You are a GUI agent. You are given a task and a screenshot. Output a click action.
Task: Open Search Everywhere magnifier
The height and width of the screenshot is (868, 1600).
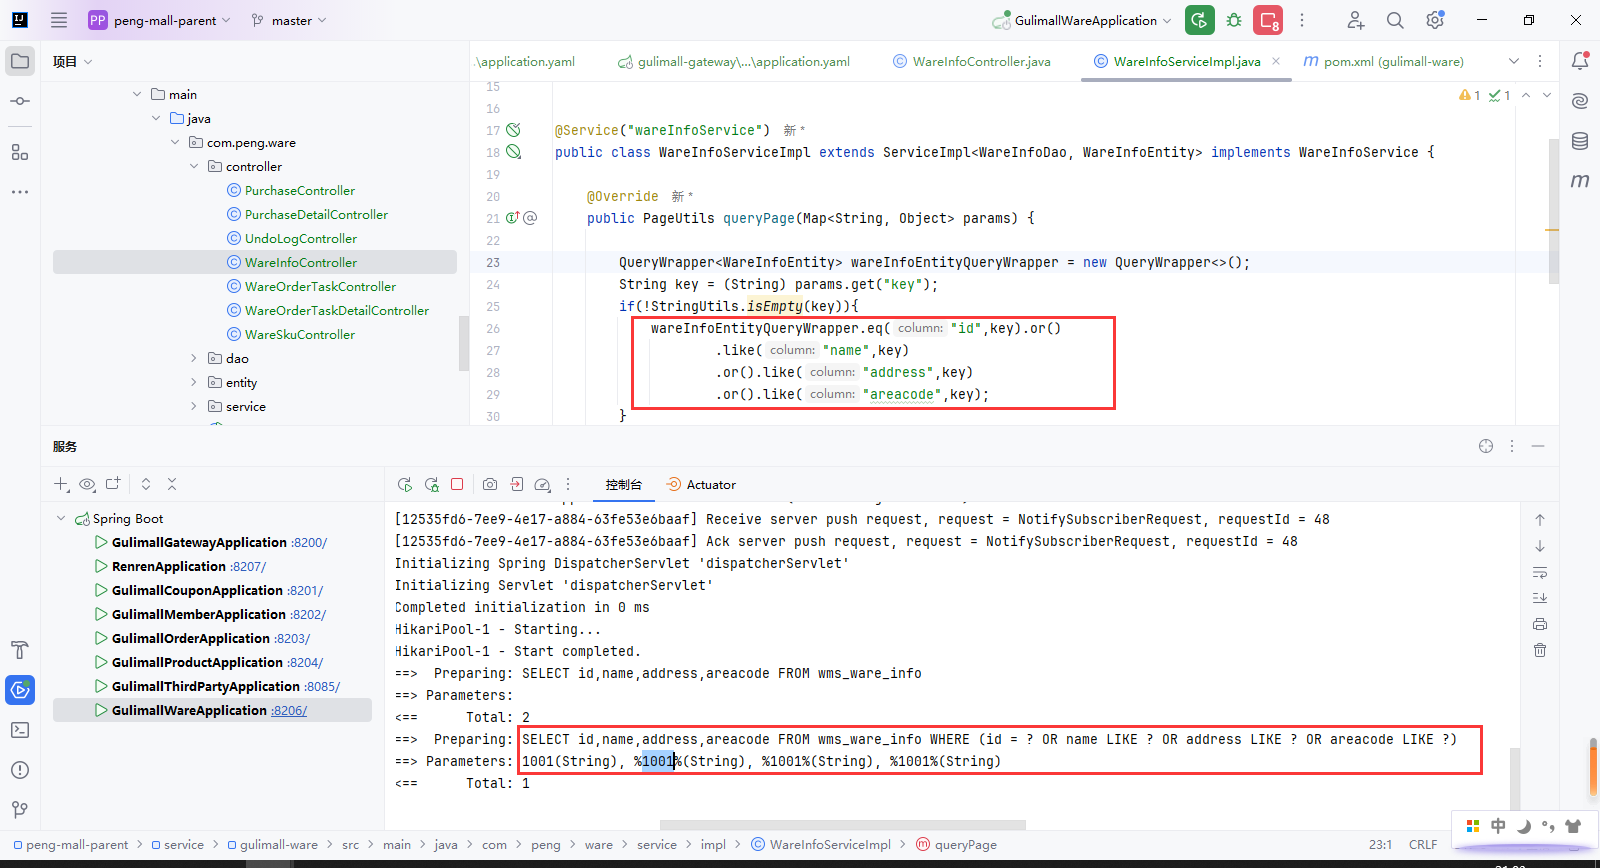click(x=1395, y=20)
